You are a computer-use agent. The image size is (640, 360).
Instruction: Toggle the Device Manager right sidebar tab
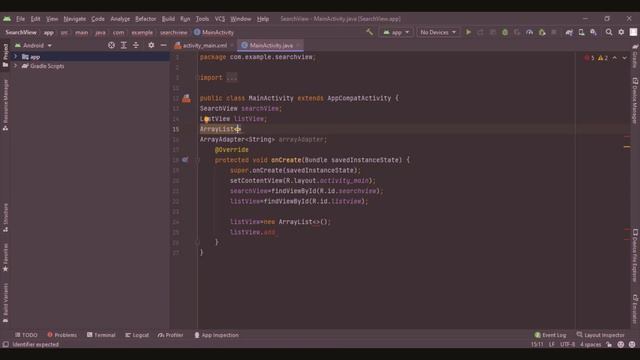point(635,100)
